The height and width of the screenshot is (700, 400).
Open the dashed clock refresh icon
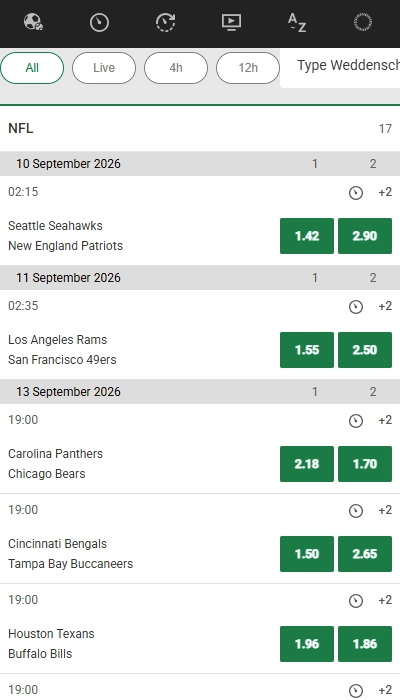click(165, 22)
